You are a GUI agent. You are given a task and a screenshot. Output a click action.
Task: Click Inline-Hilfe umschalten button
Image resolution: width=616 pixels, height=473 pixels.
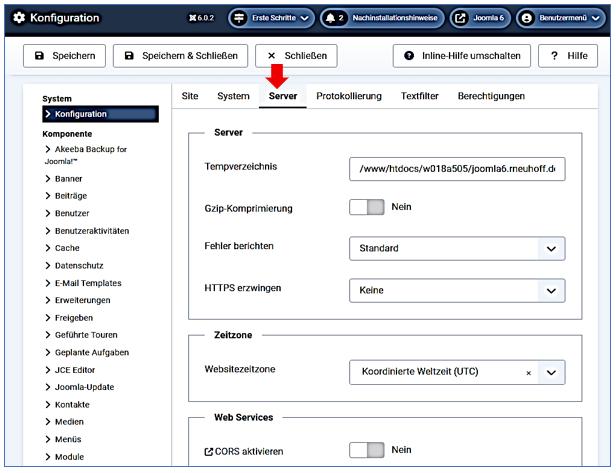tap(461, 56)
